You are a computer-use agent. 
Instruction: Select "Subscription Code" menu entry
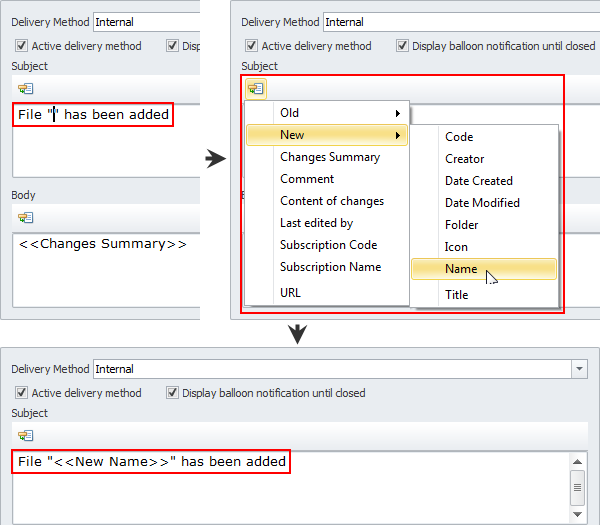click(x=330, y=245)
